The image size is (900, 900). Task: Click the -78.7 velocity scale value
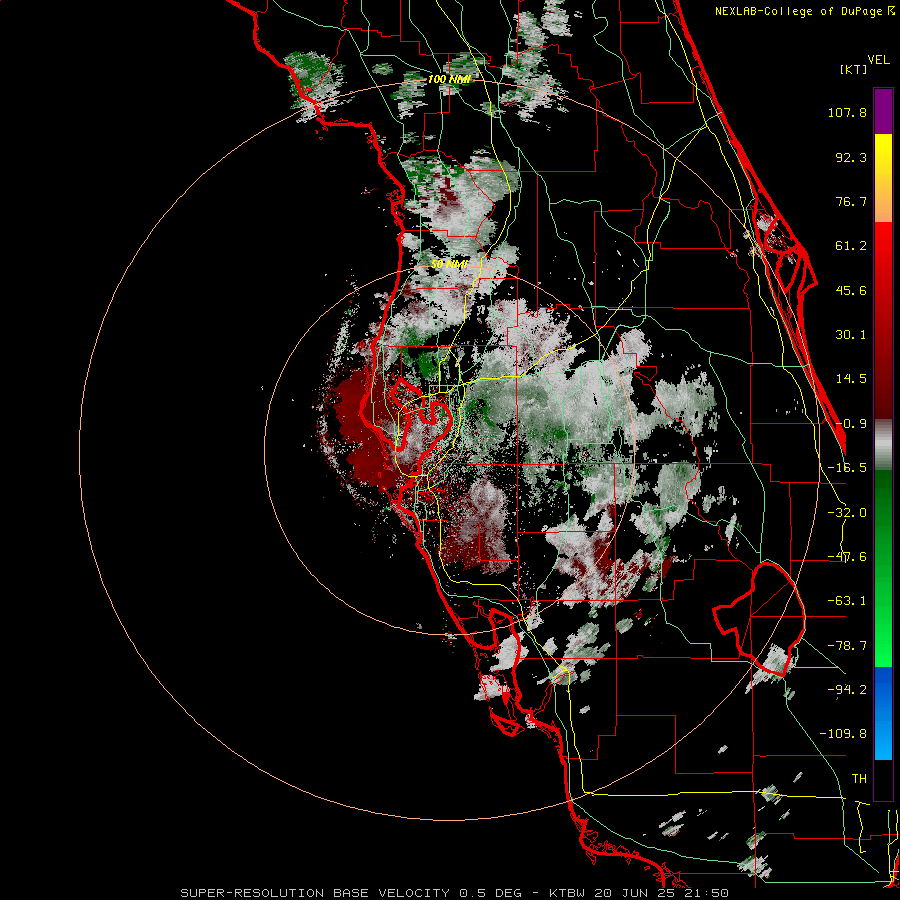(847, 645)
